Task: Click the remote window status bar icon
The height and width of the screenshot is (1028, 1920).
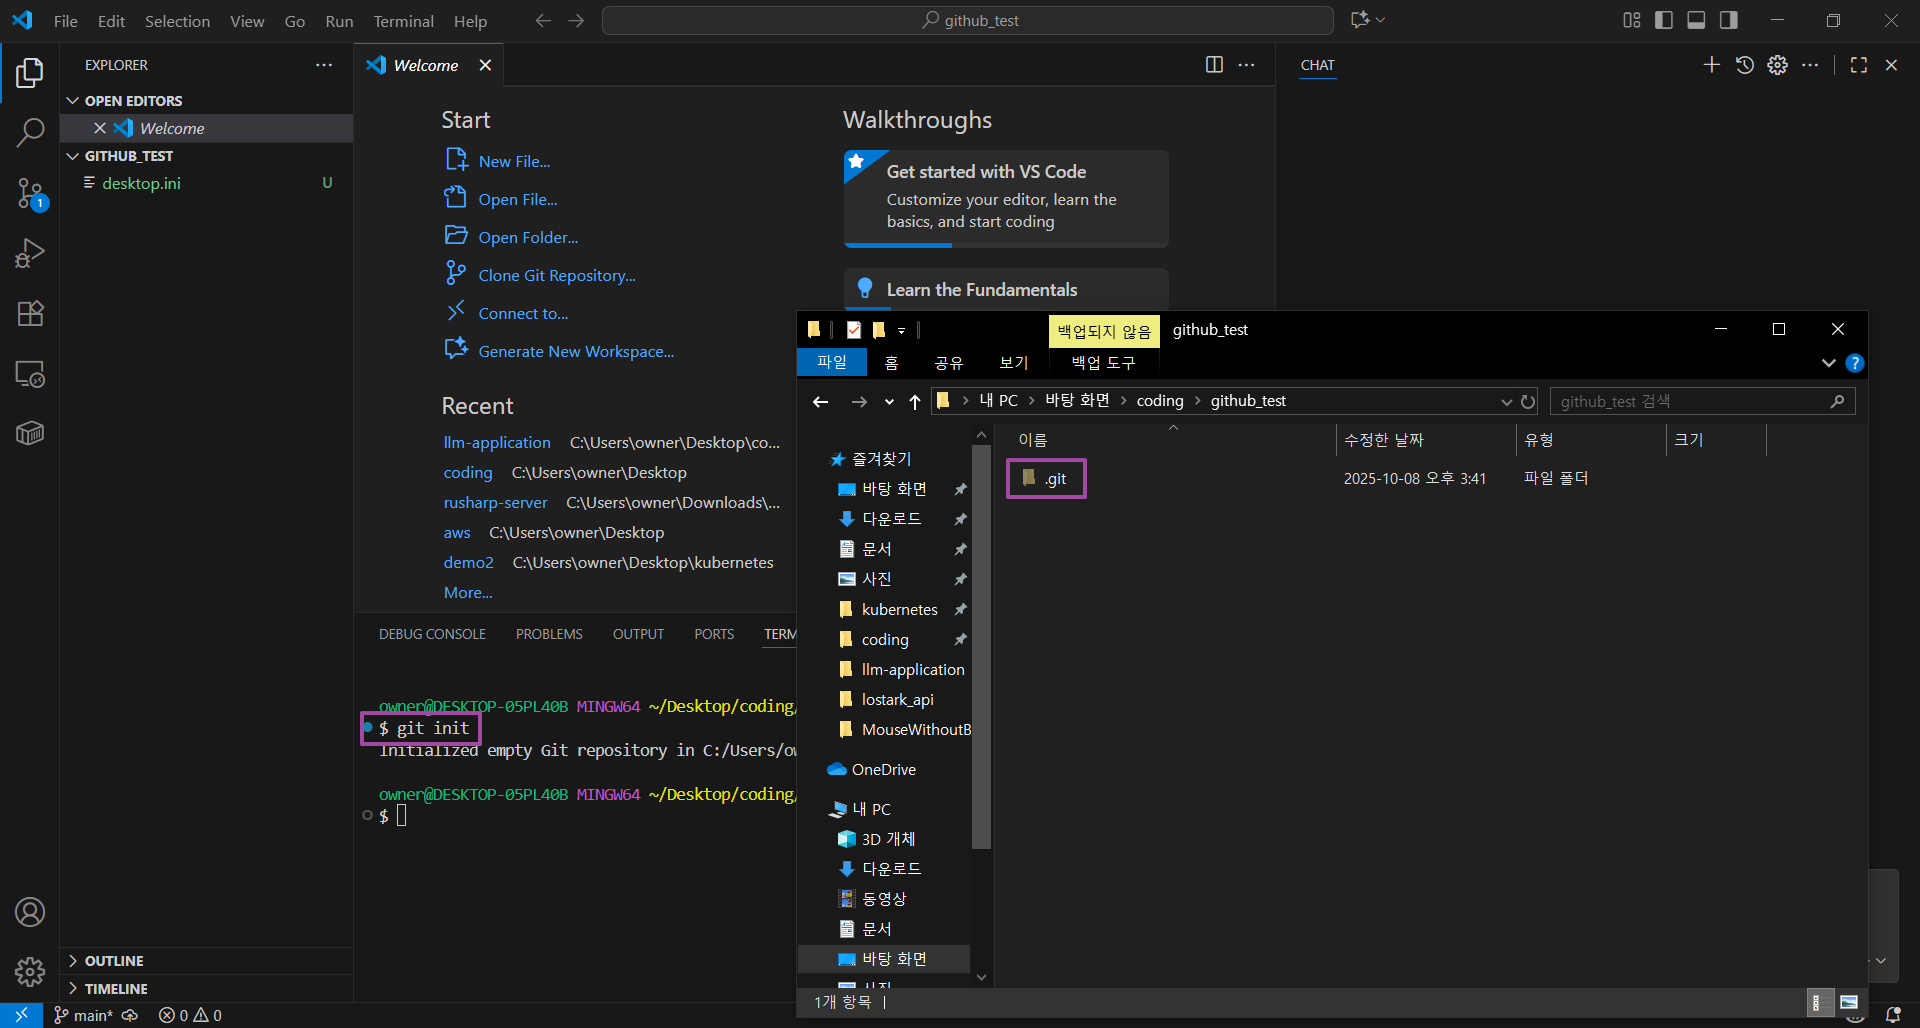Action: click(x=21, y=1015)
